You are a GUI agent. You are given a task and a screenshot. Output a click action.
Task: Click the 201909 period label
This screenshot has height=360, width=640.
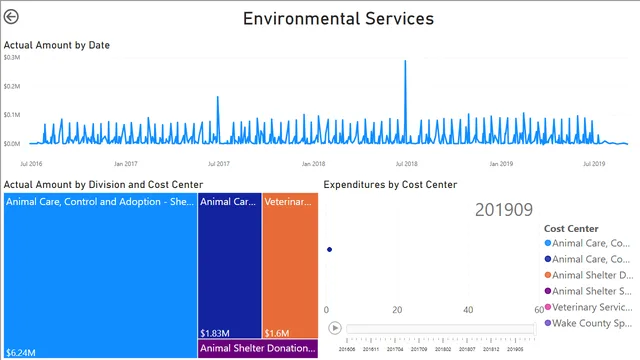[x=504, y=210]
